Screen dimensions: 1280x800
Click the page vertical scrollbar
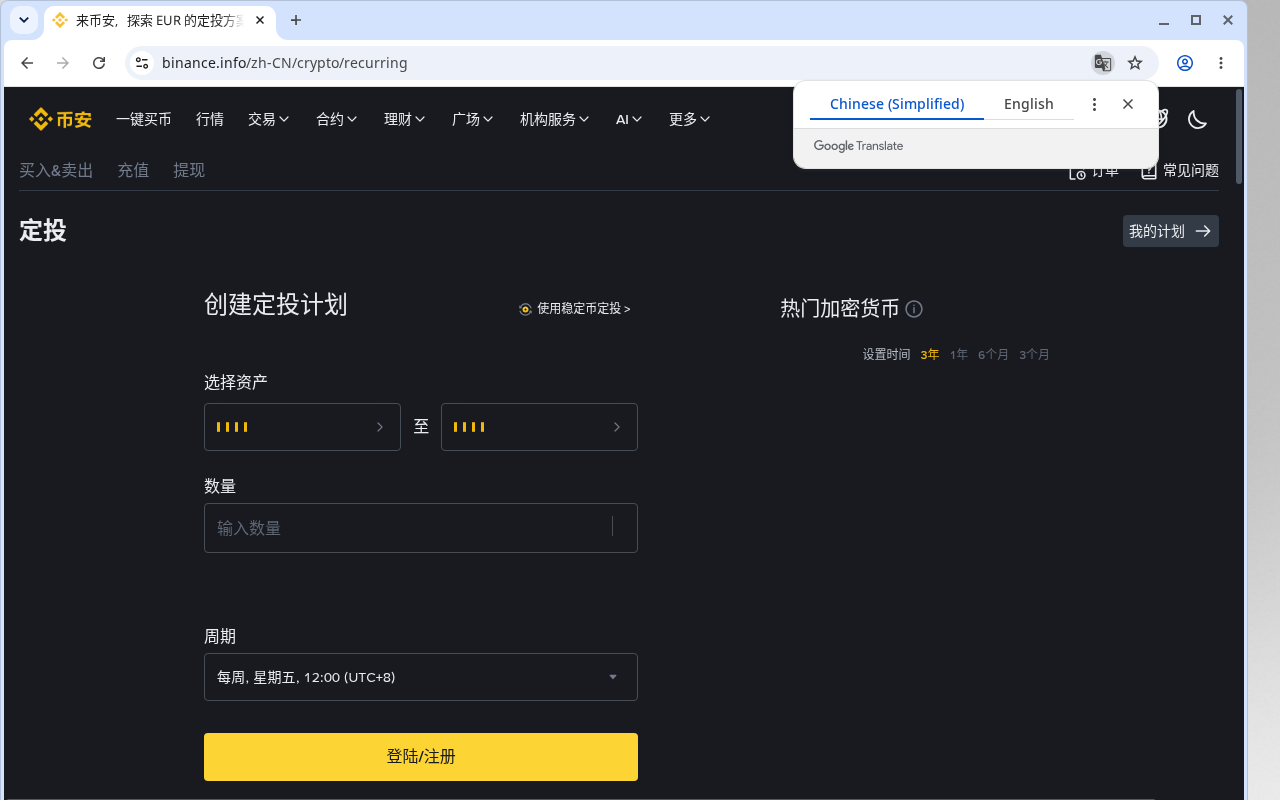pyautogui.click(x=1240, y=136)
